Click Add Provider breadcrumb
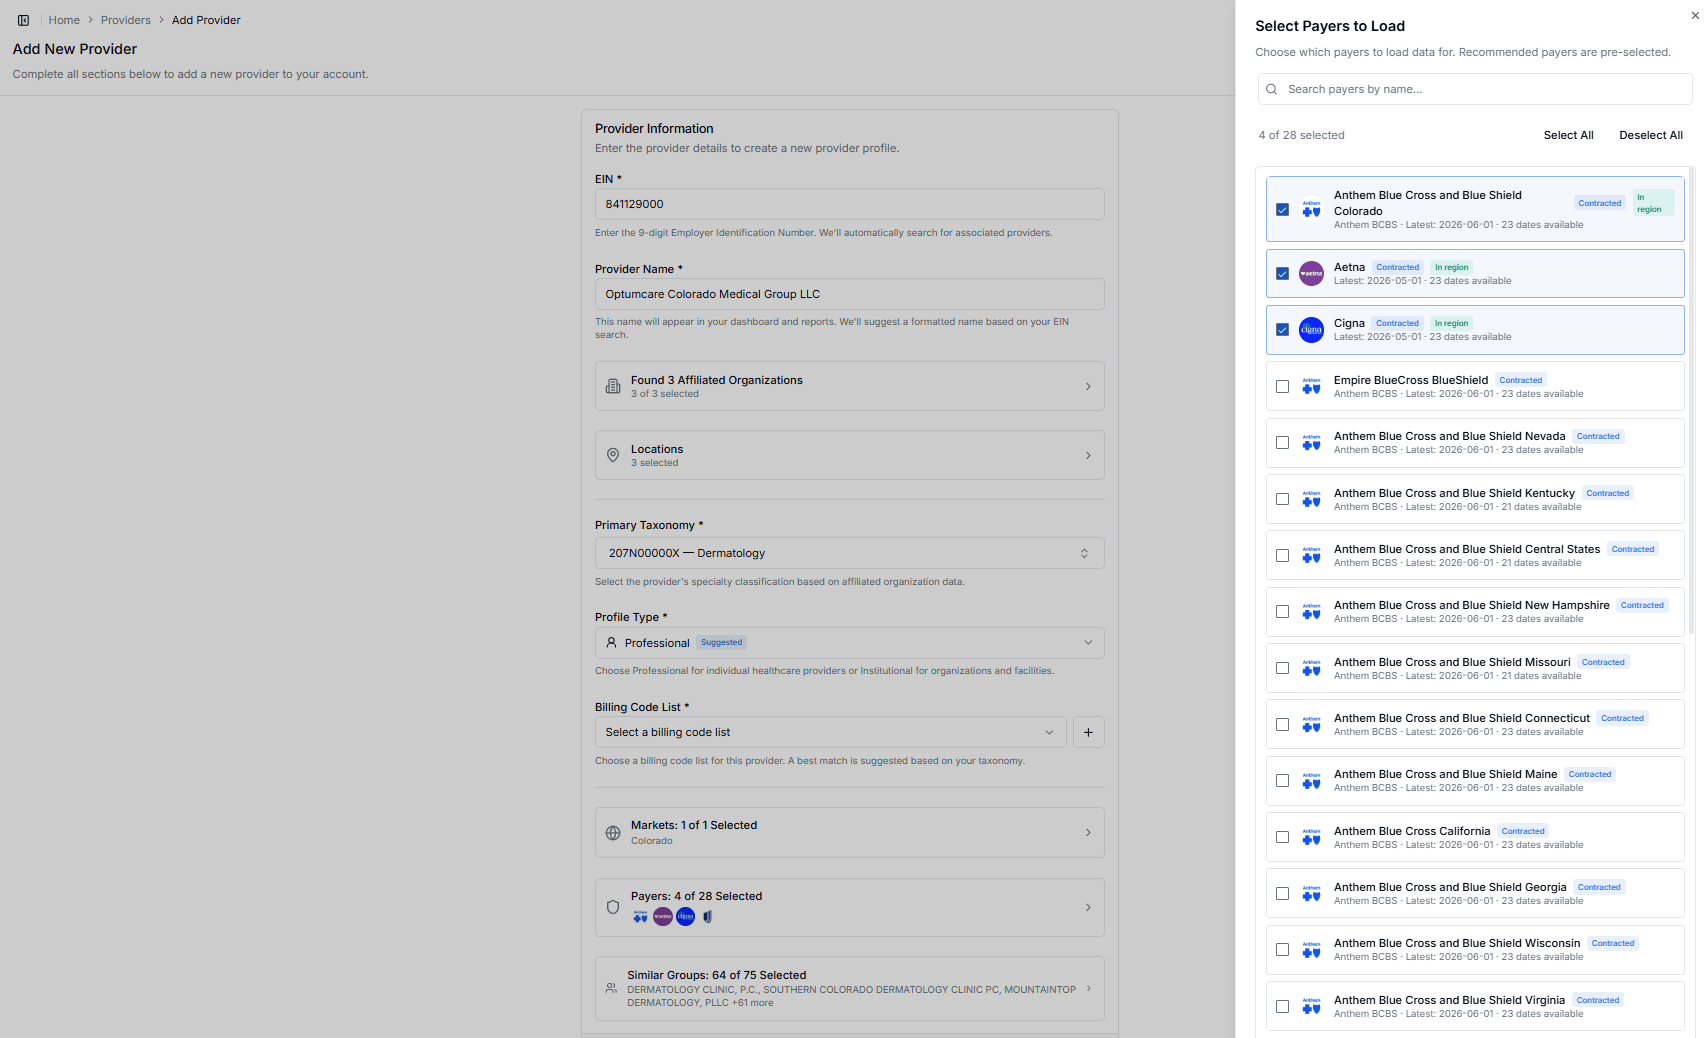The height and width of the screenshot is (1038, 1704). [x=206, y=20]
